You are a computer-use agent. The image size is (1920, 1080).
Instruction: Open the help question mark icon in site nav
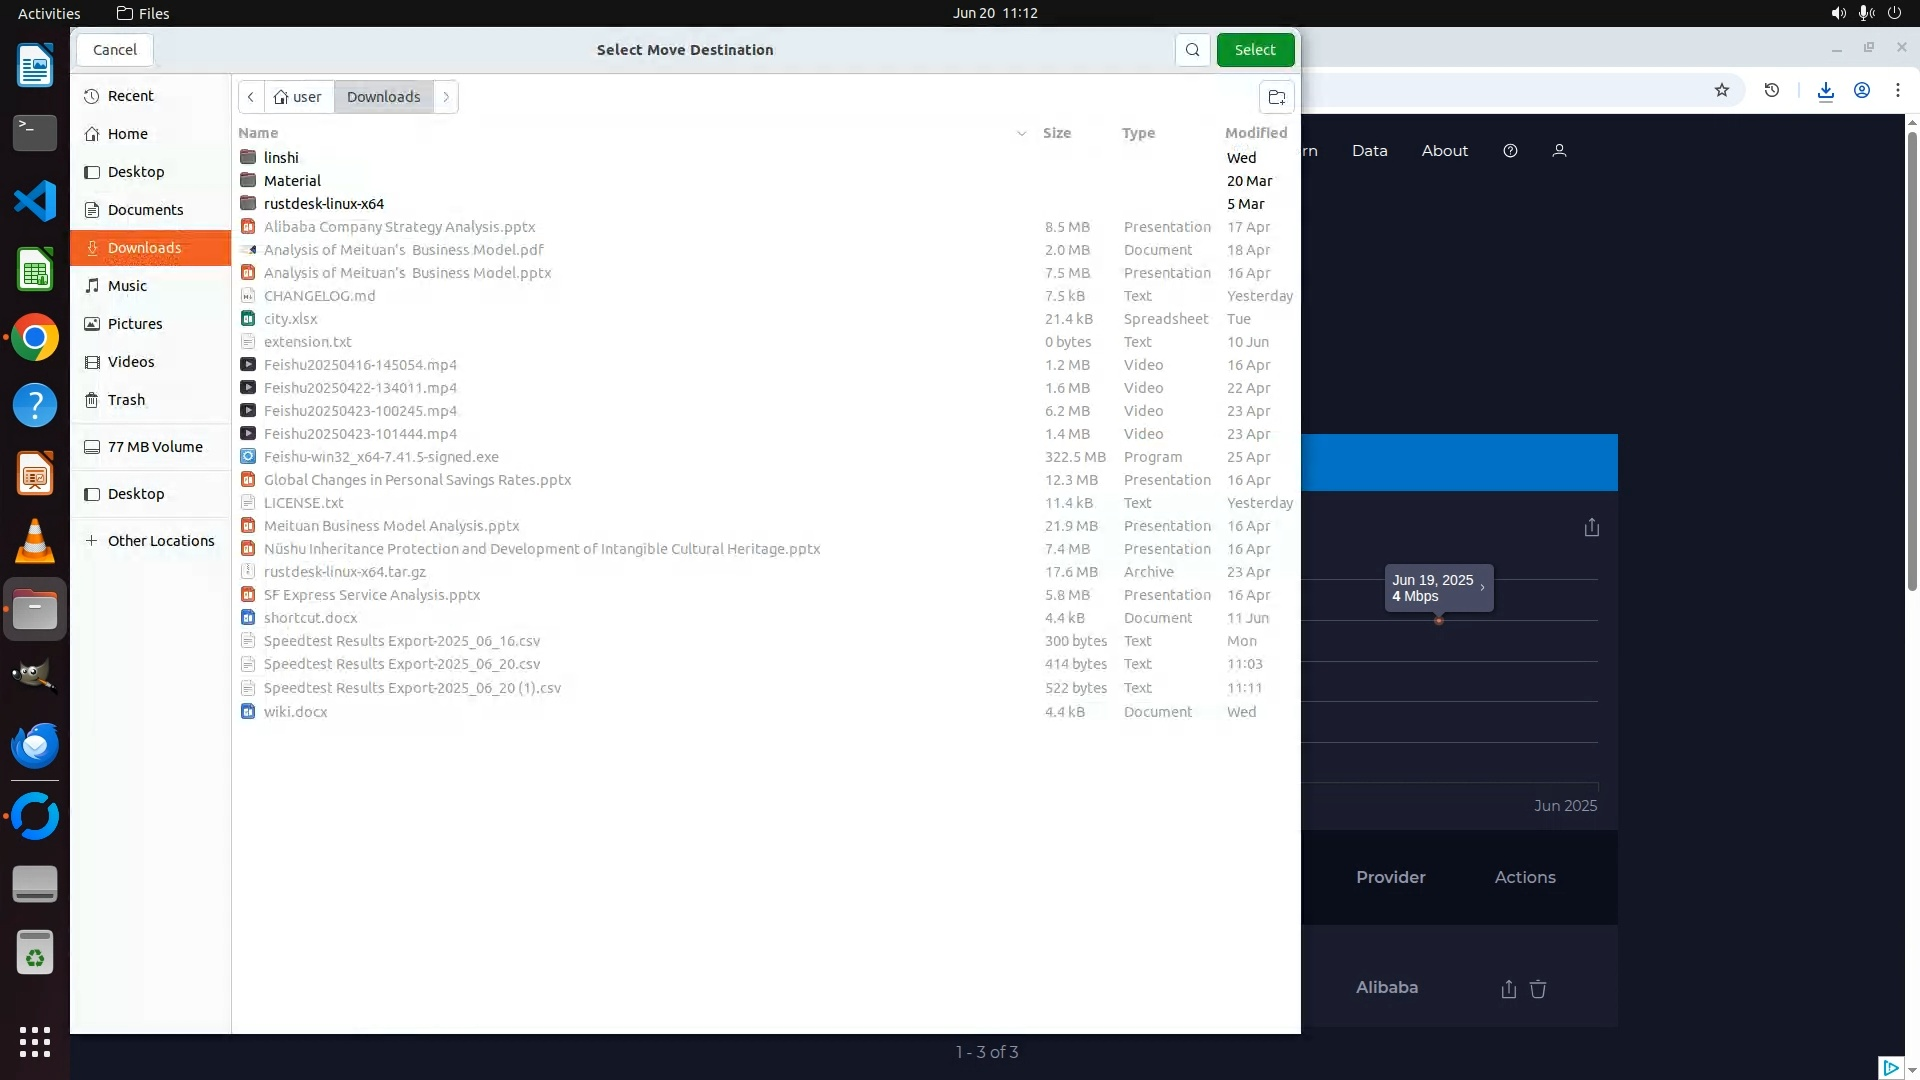pos(1510,151)
